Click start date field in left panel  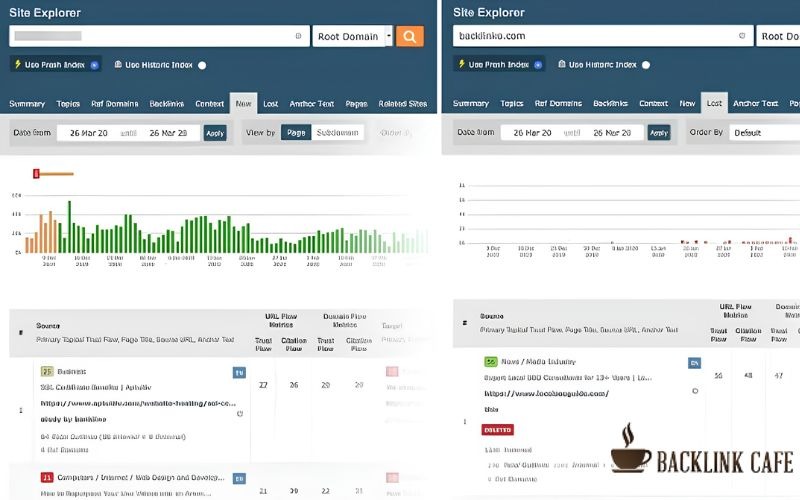tap(89, 133)
